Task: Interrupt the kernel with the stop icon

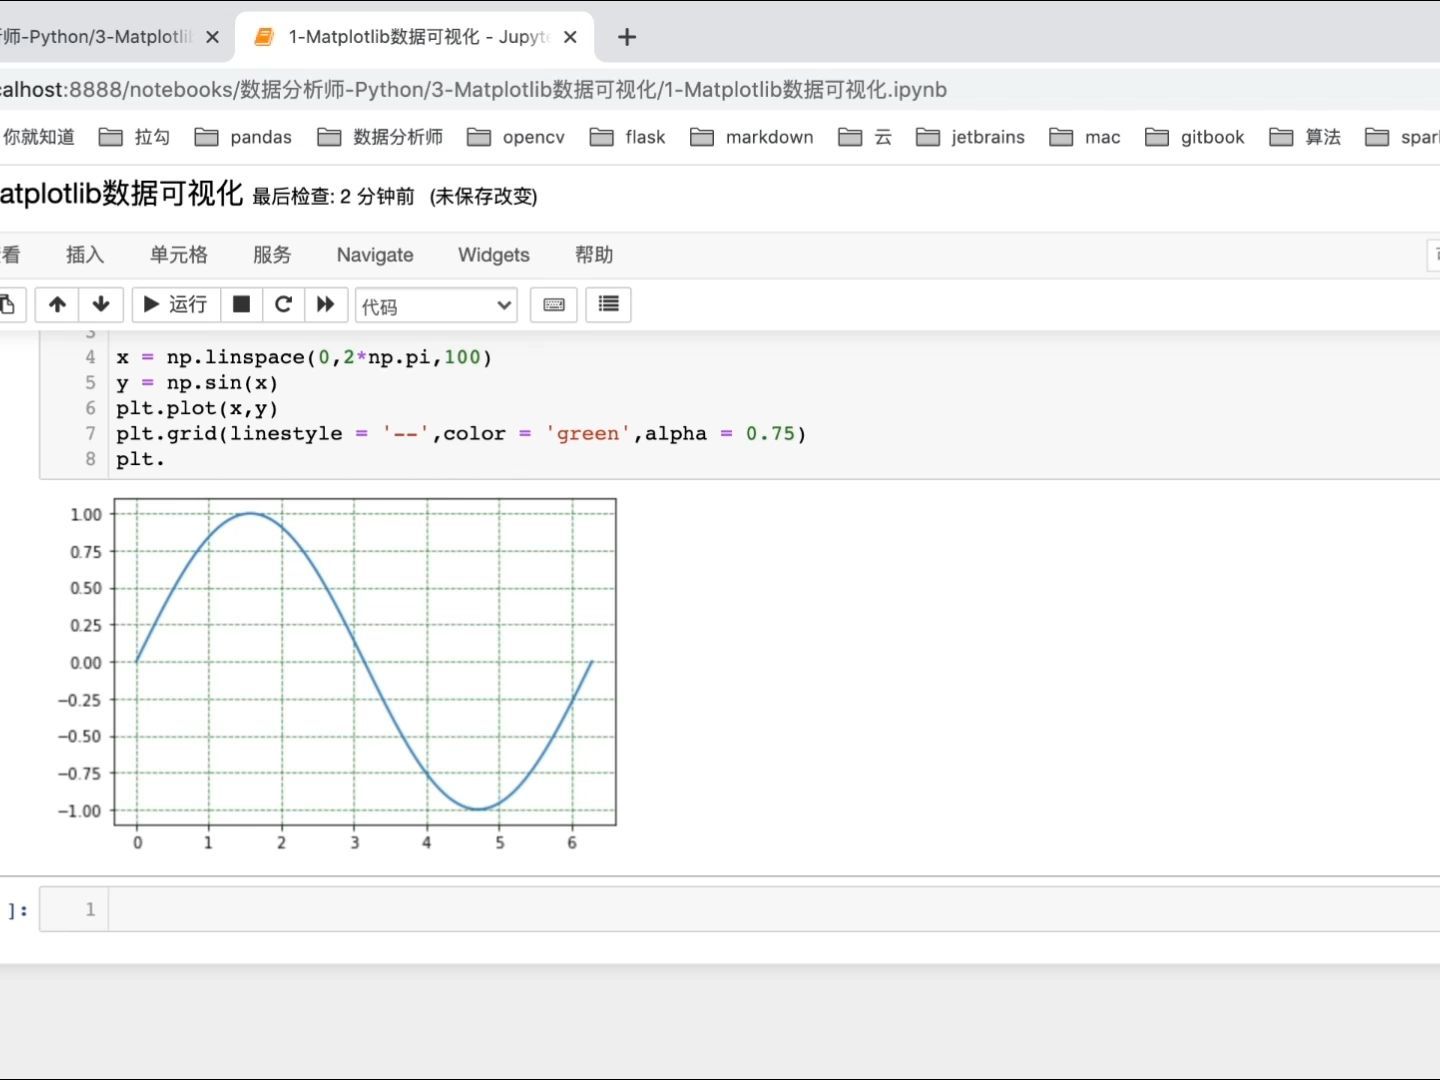Action: [x=241, y=304]
